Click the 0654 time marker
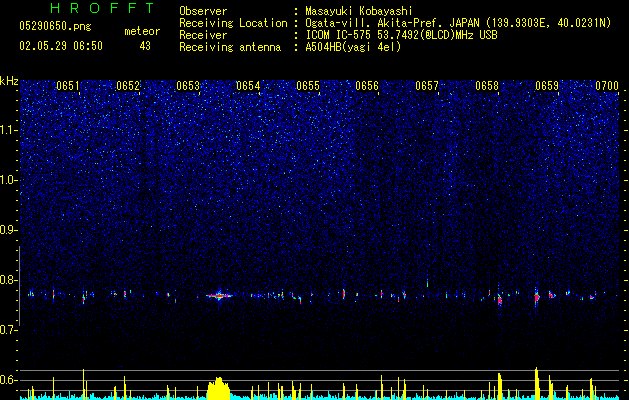Image resolution: width=629 pixels, height=400 pixels. 248,86
